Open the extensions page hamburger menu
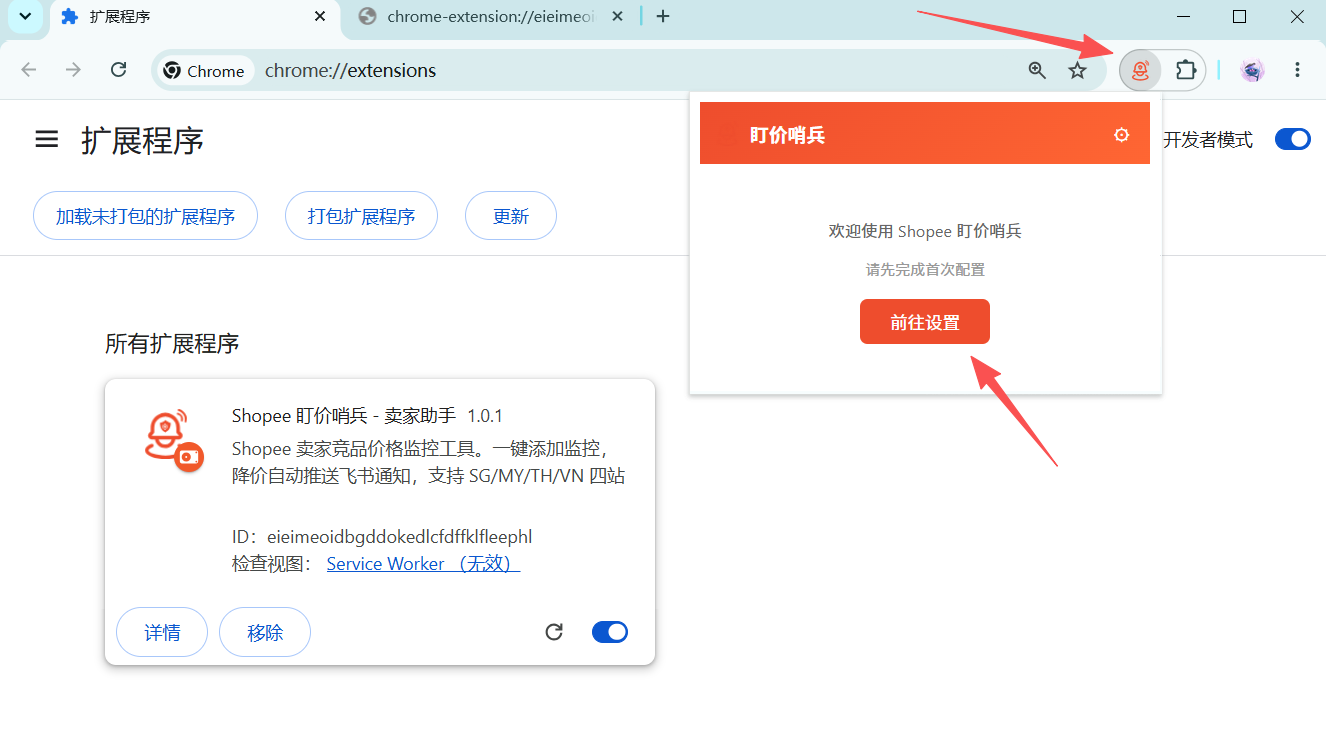This screenshot has width=1326, height=751. coord(46,140)
